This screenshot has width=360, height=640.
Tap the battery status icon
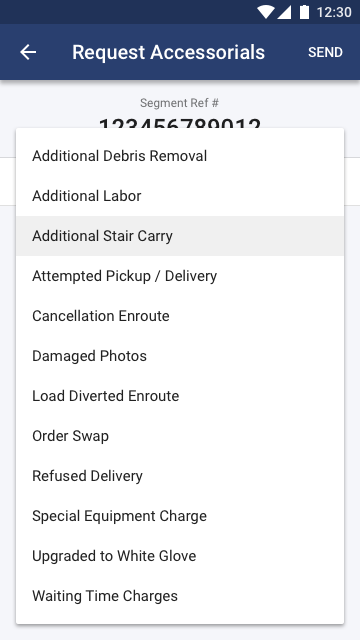point(304,12)
